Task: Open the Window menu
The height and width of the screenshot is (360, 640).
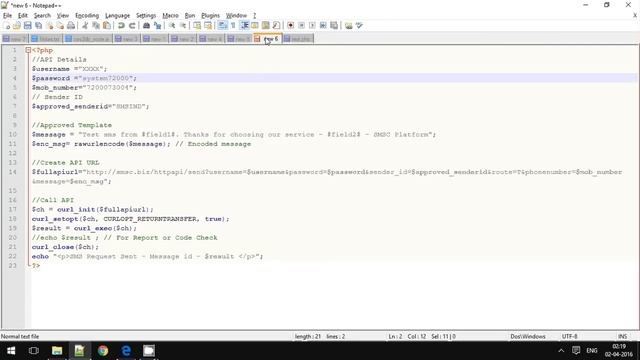Action: click(236, 16)
